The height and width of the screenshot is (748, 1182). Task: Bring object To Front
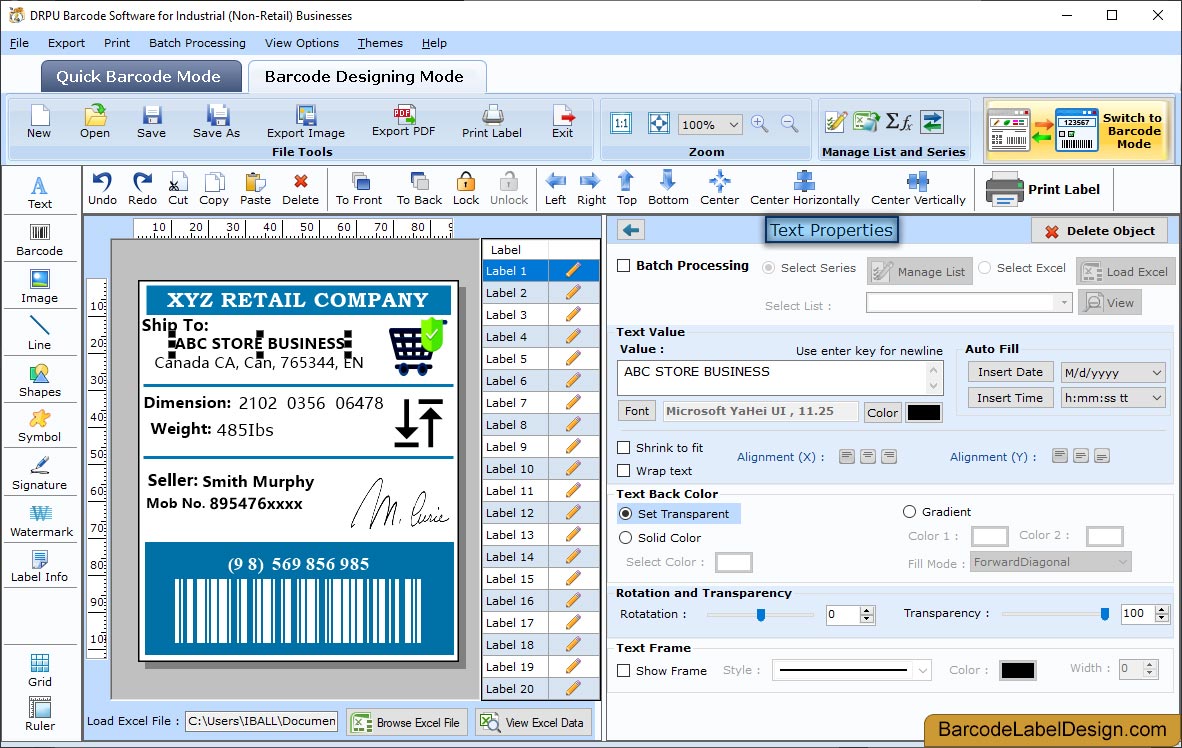tap(359, 189)
